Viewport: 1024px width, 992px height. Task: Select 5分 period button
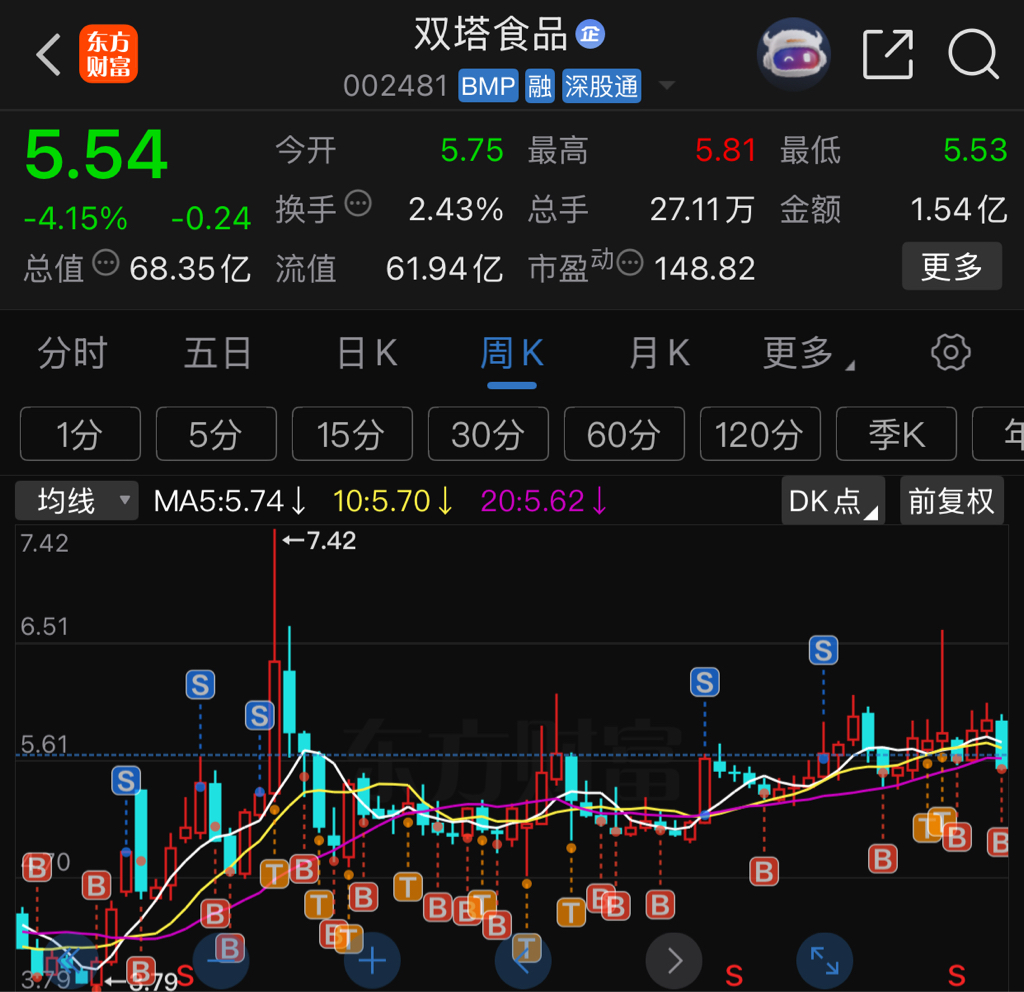216,434
